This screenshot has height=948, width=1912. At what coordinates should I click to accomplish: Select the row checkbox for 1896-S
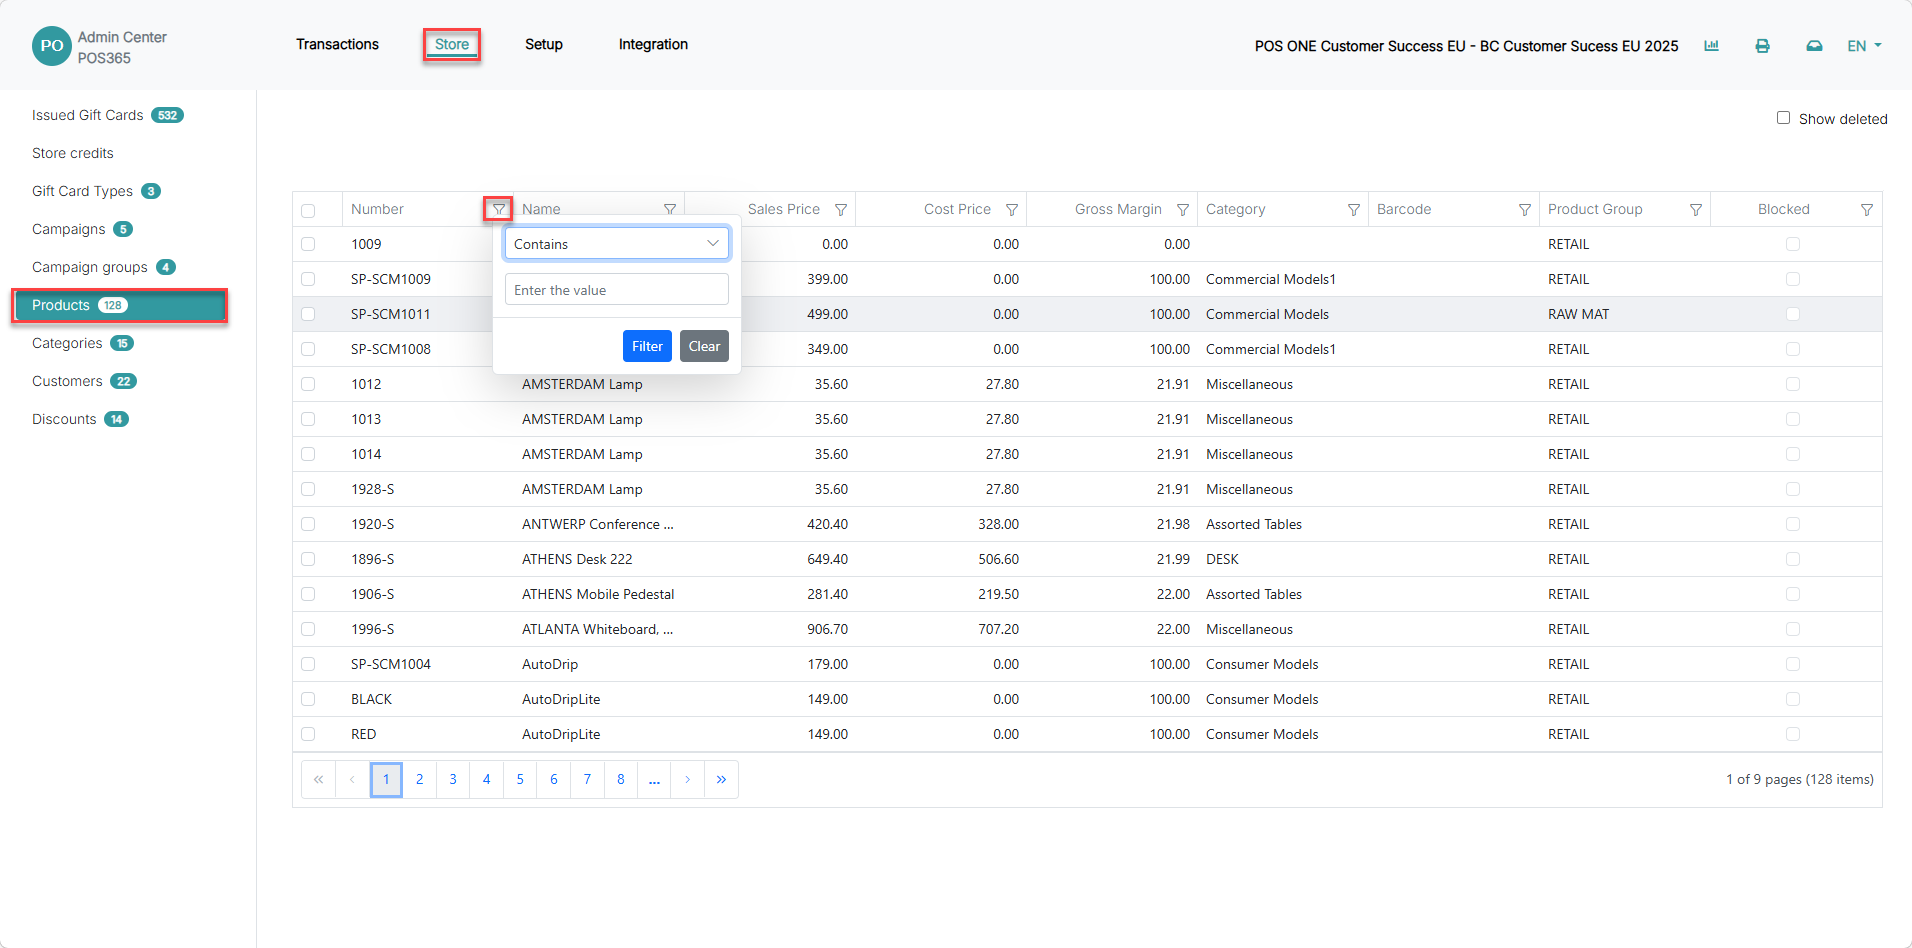[308, 559]
